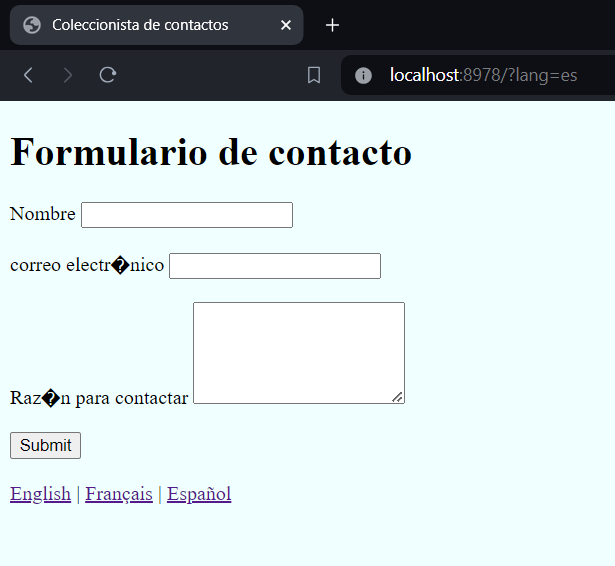Viewport: 615px width, 566px height.
Task: Click the Razón para contactar label
Action: coord(99,398)
